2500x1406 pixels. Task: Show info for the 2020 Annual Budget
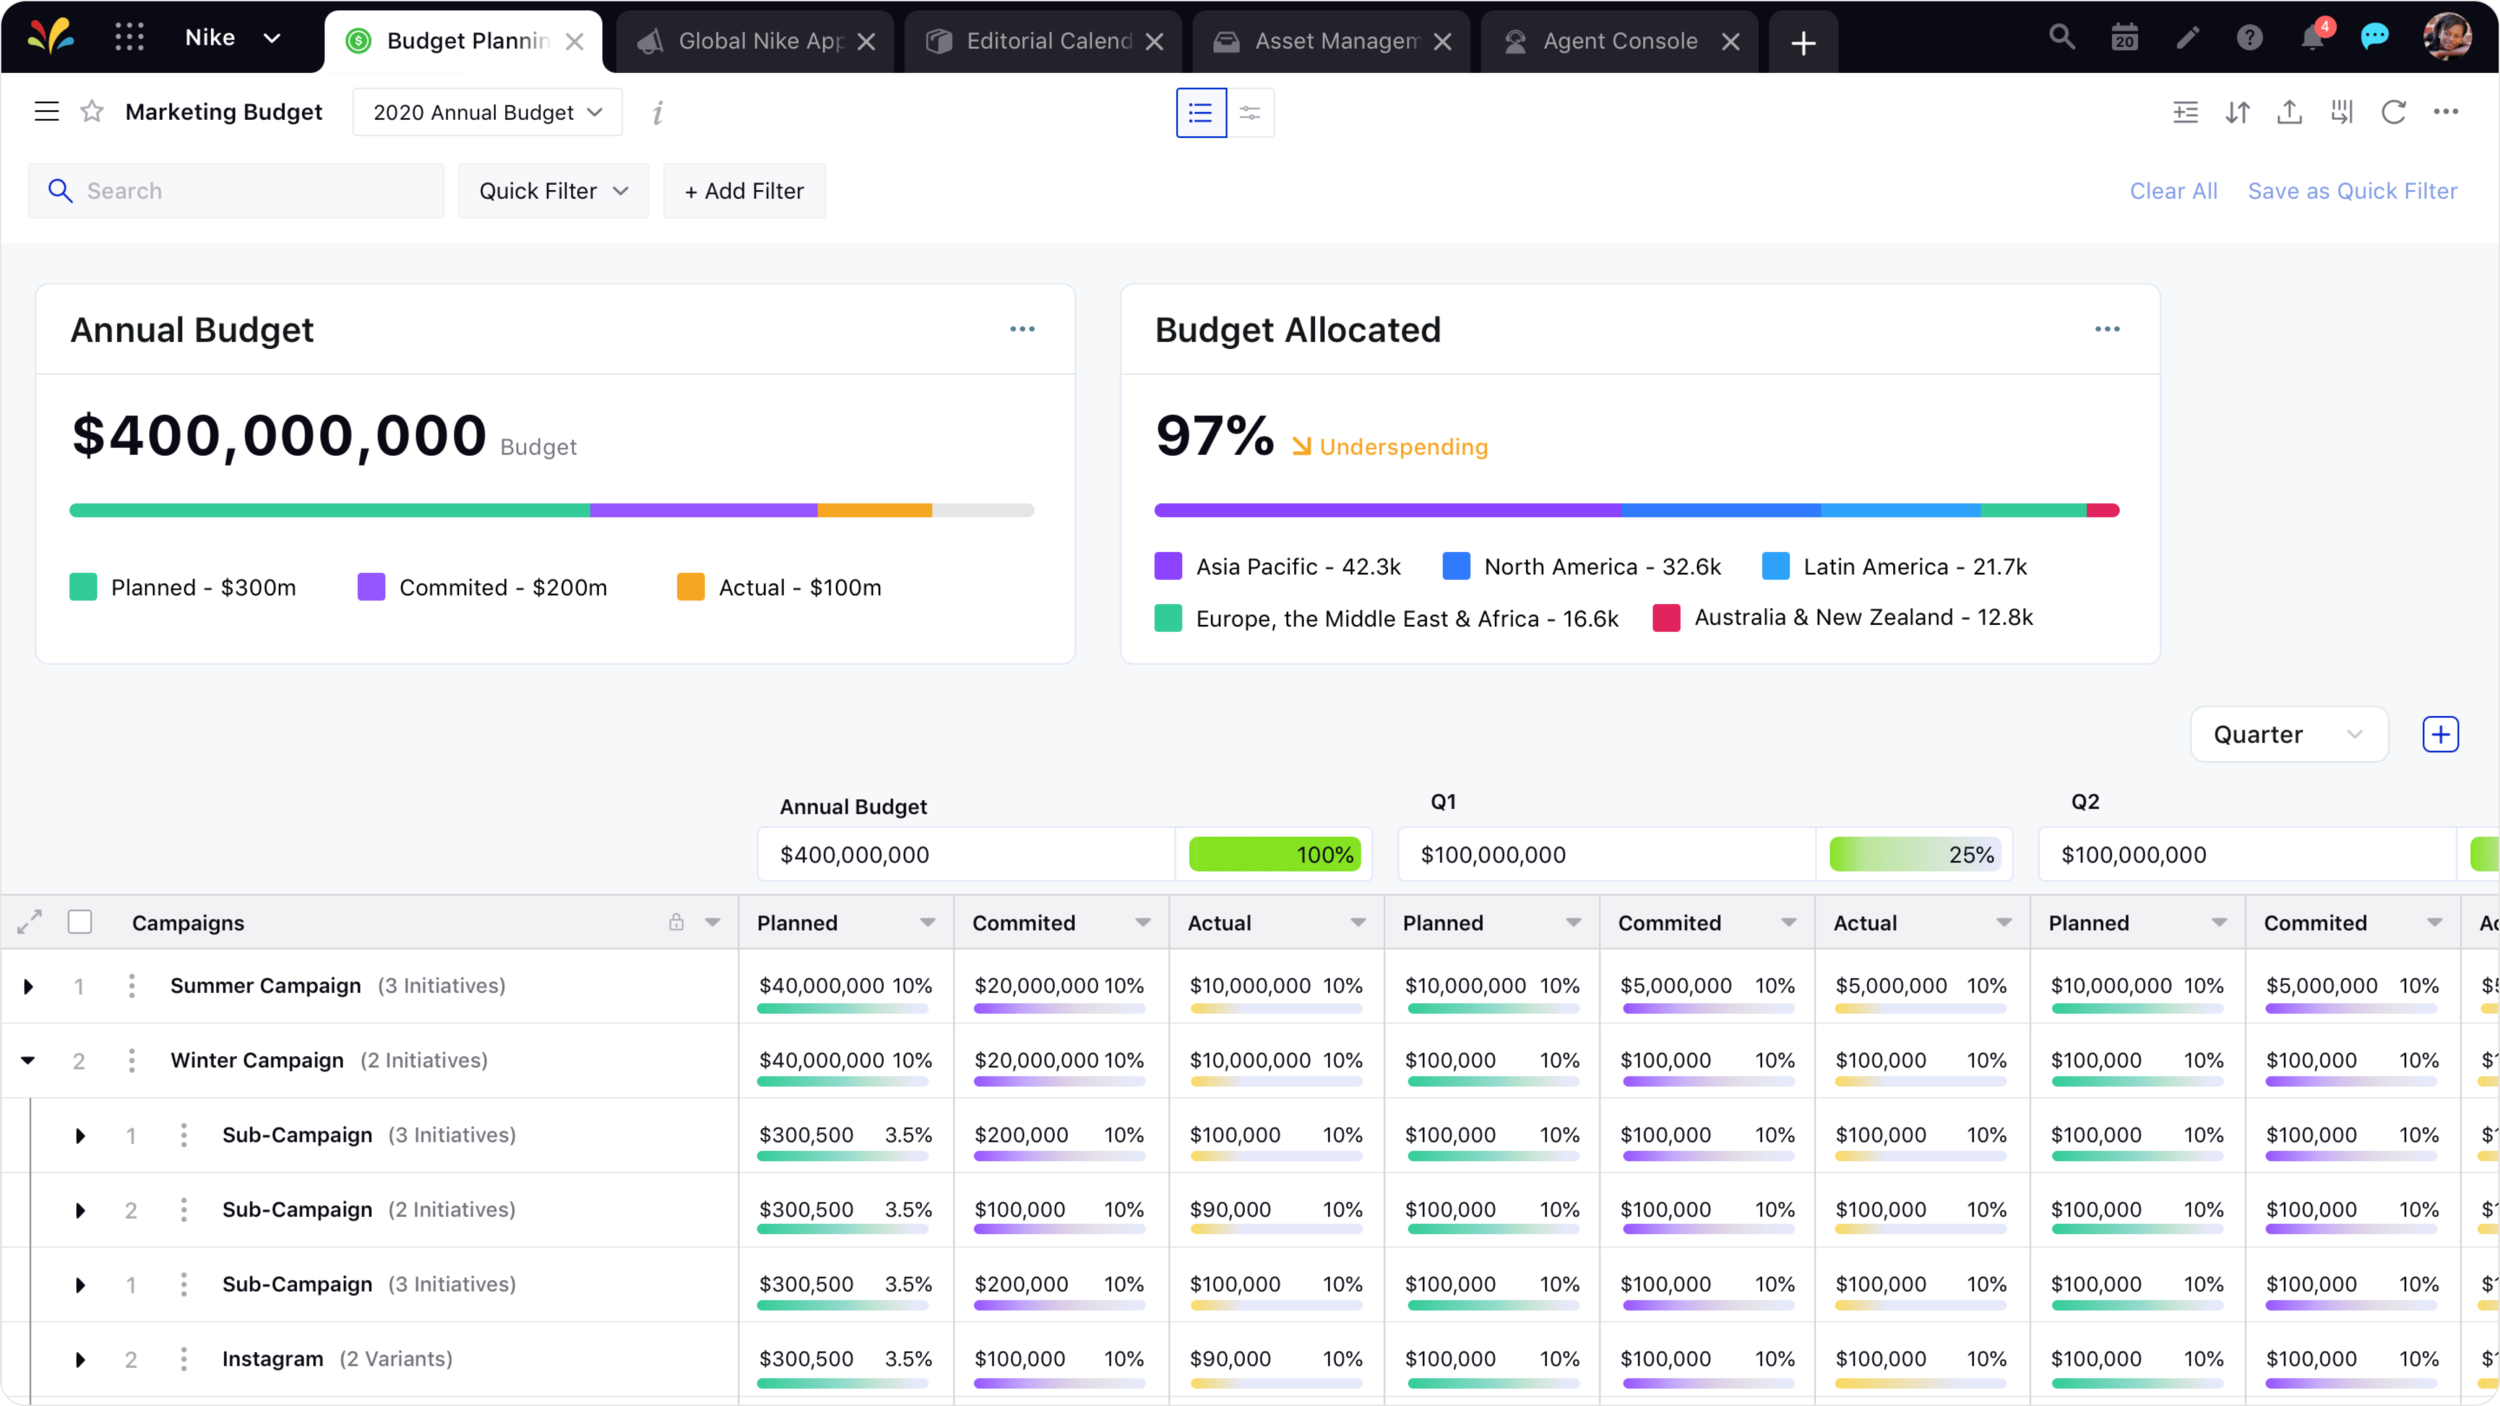pos(657,113)
